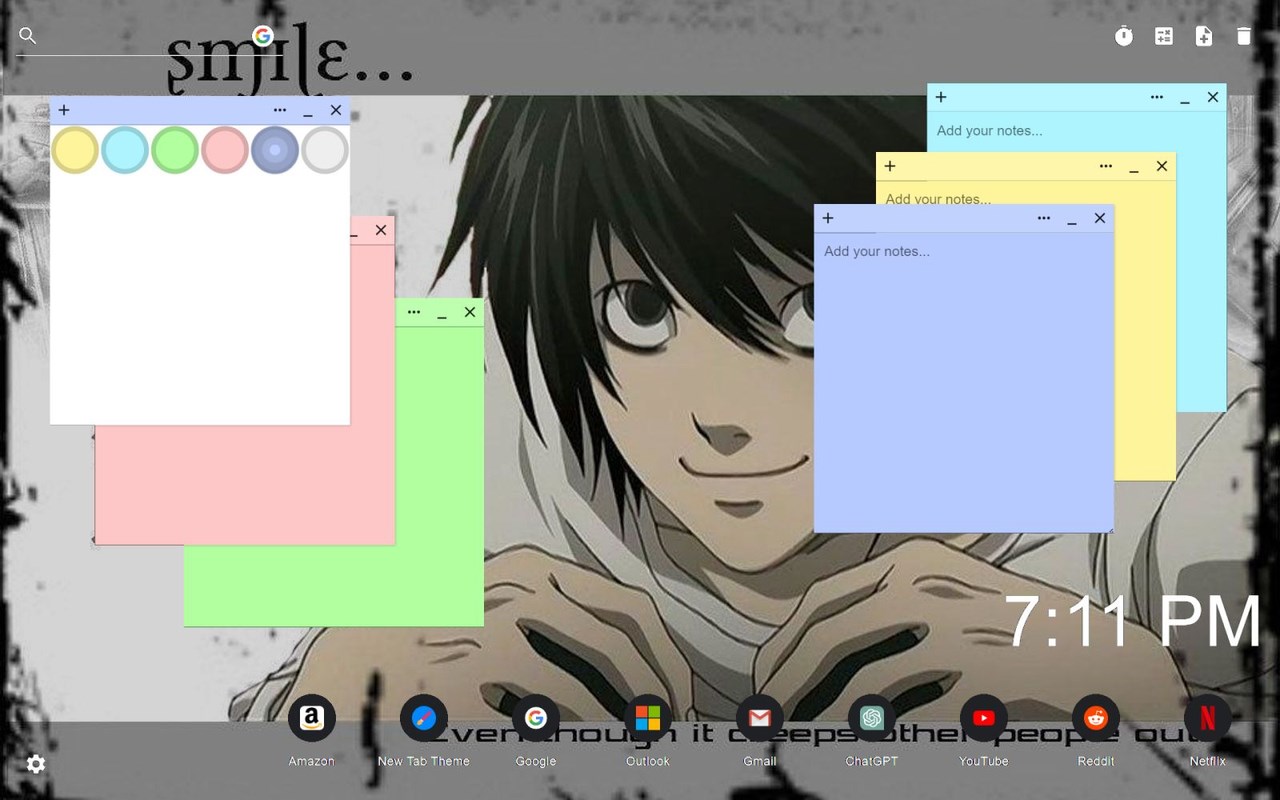The height and width of the screenshot is (800, 1280).
Task: Close the cyan note
Action: [x=1213, y=97]
